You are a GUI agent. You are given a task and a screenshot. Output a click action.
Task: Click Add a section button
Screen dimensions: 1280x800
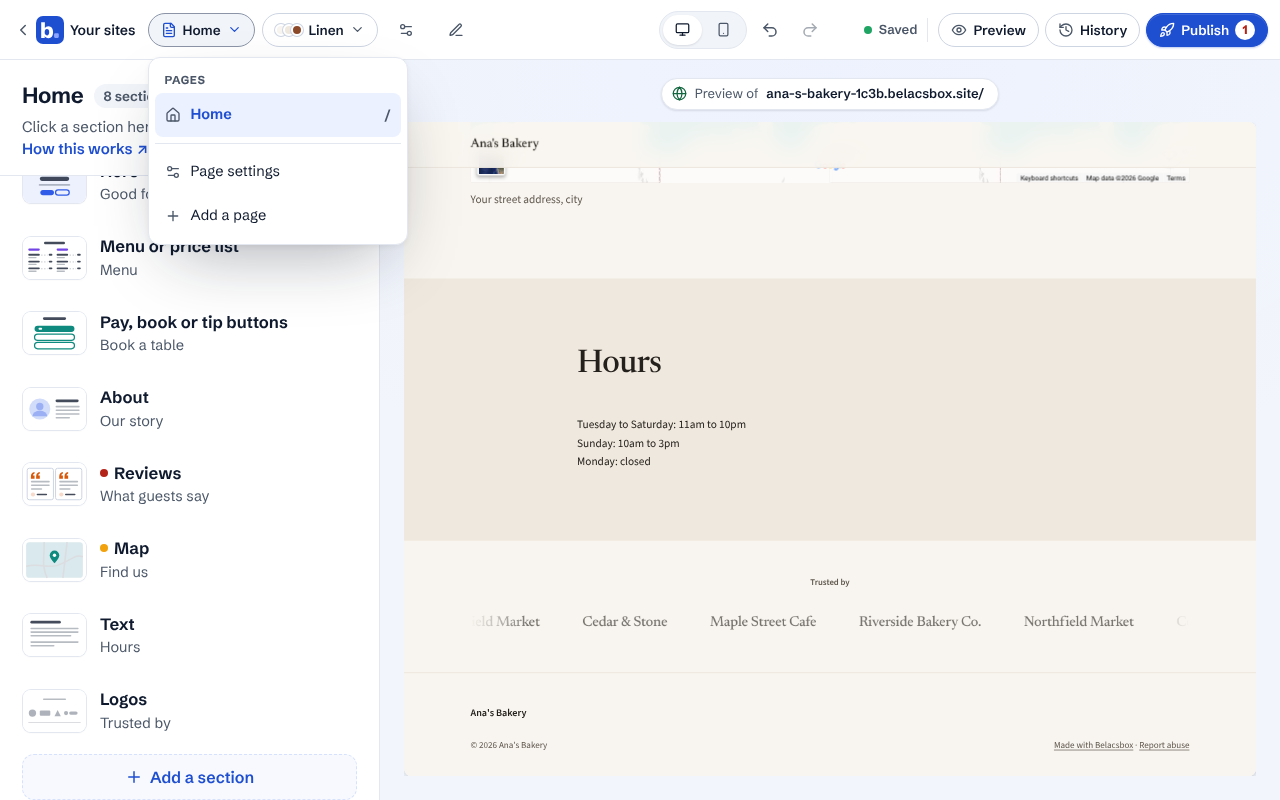point(189,777)
